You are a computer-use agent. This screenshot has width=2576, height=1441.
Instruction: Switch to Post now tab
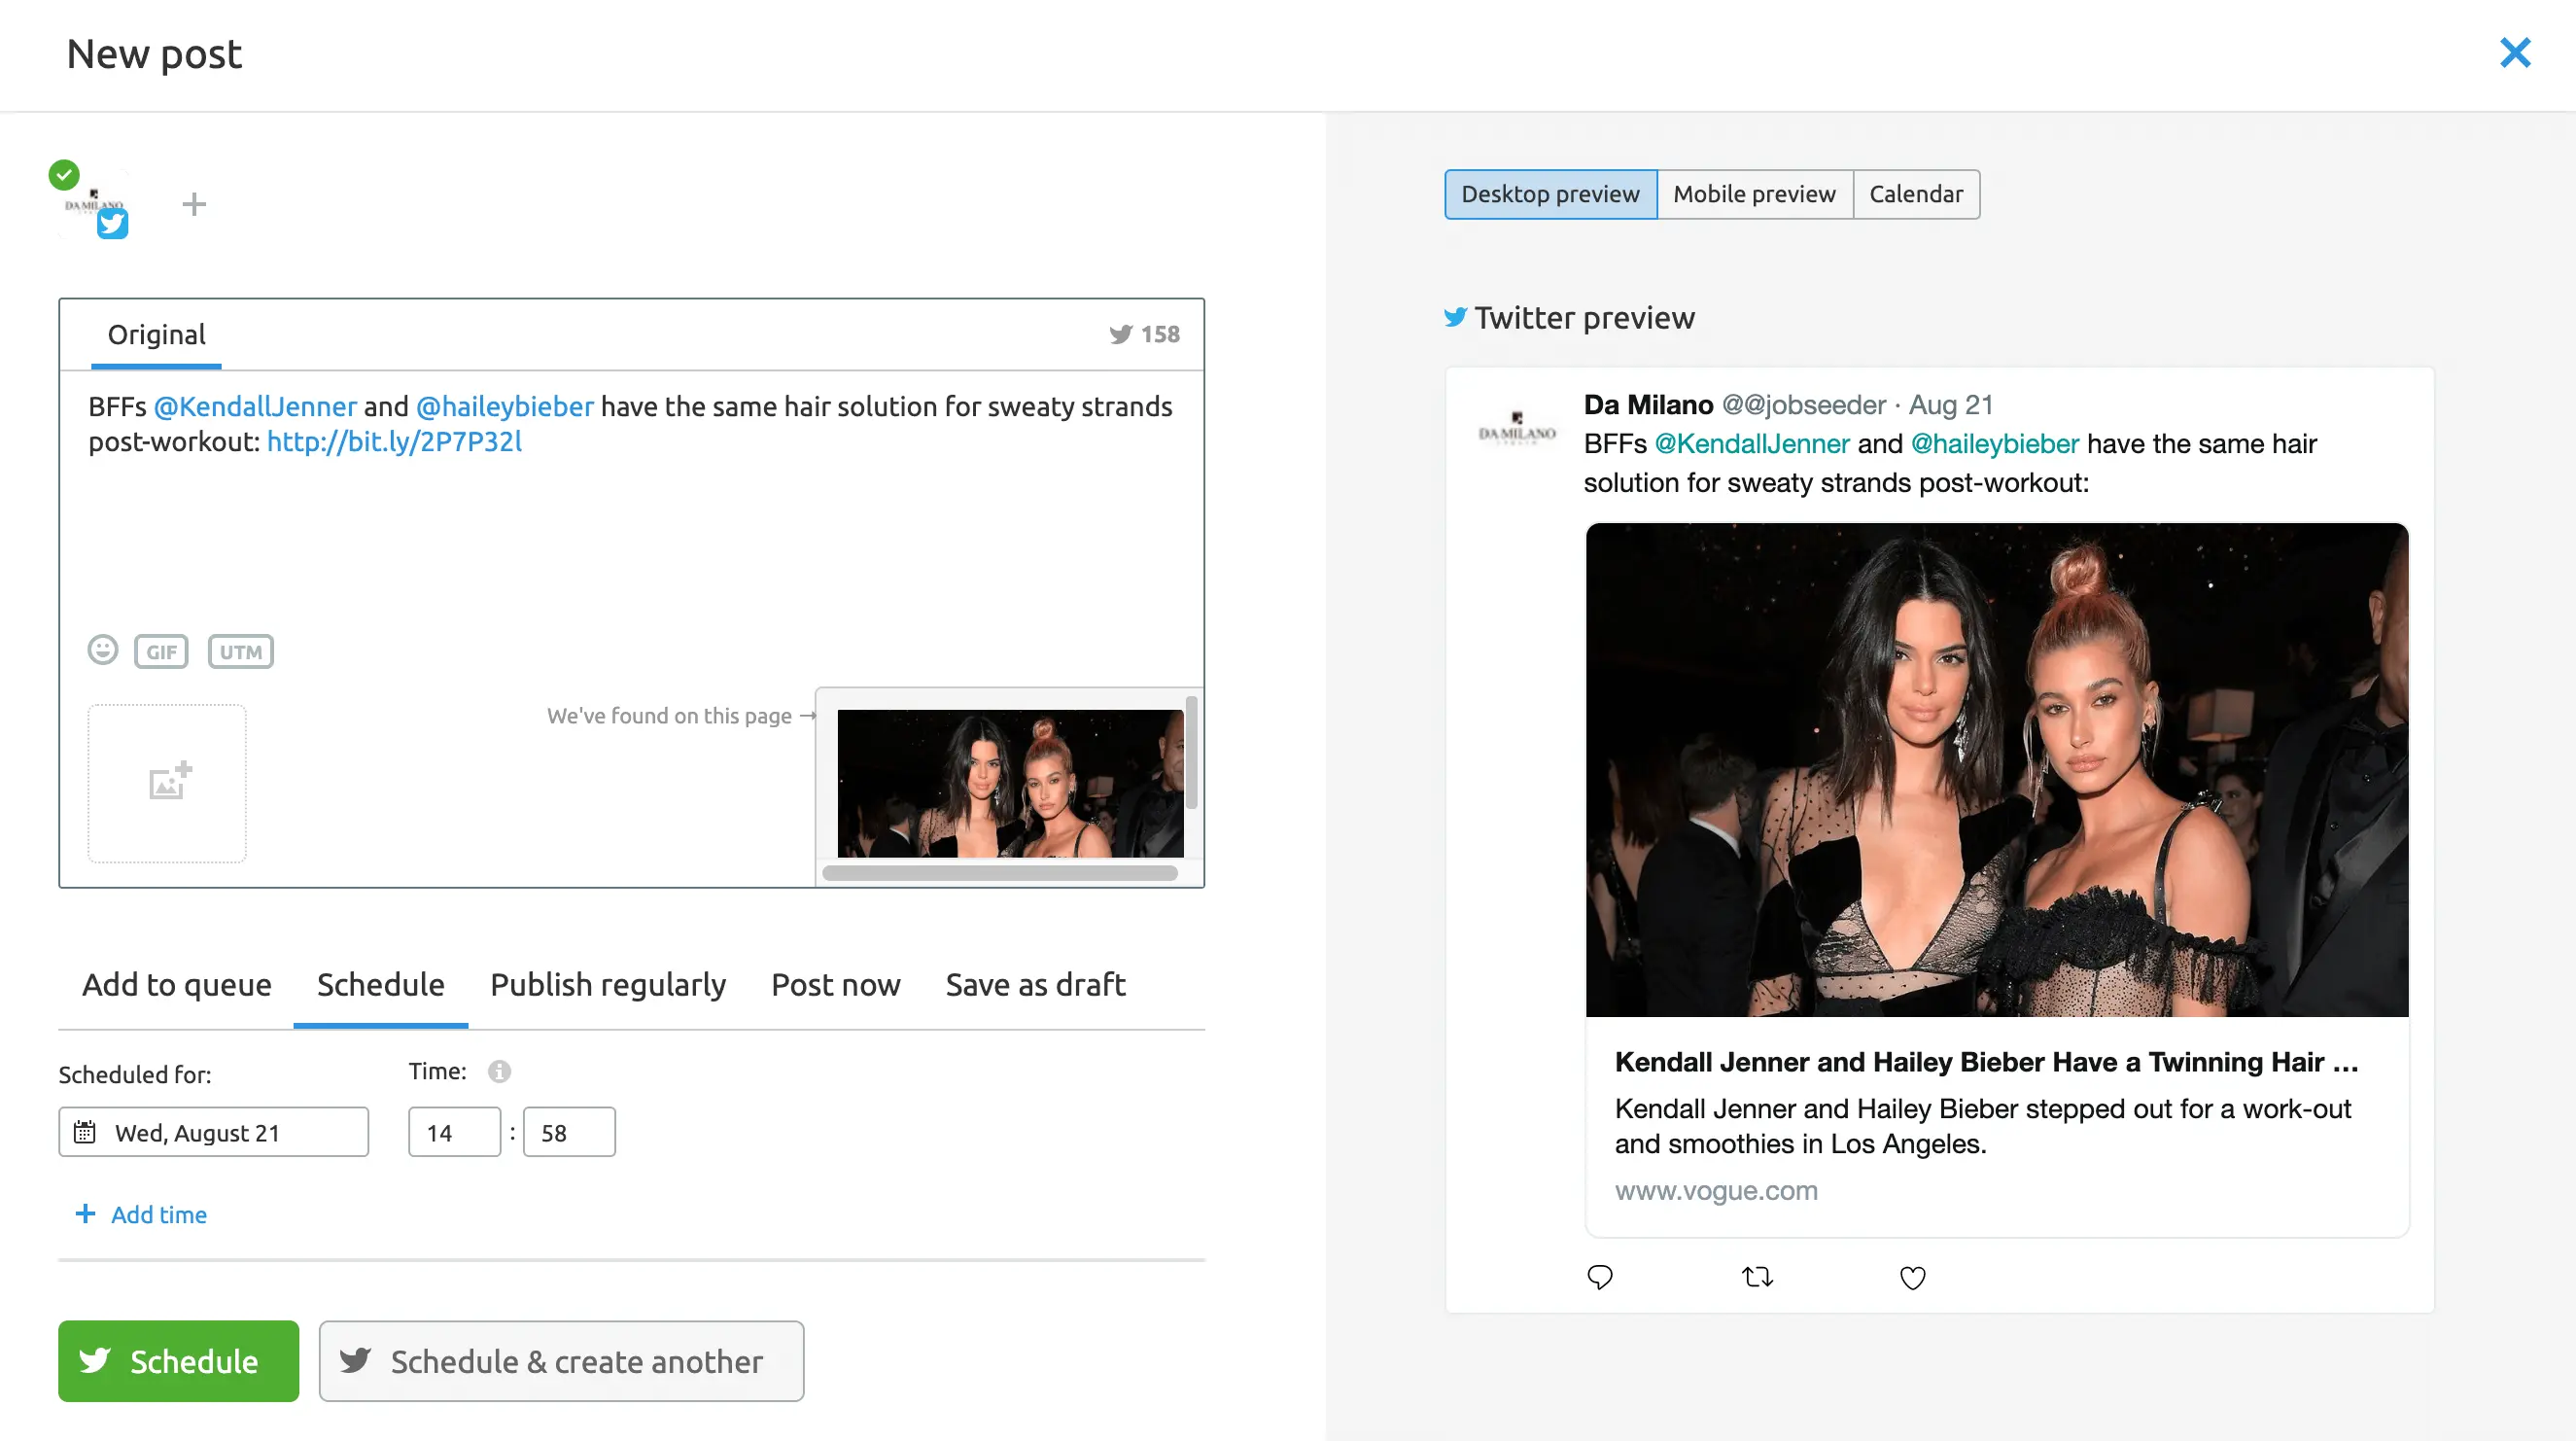836,984
